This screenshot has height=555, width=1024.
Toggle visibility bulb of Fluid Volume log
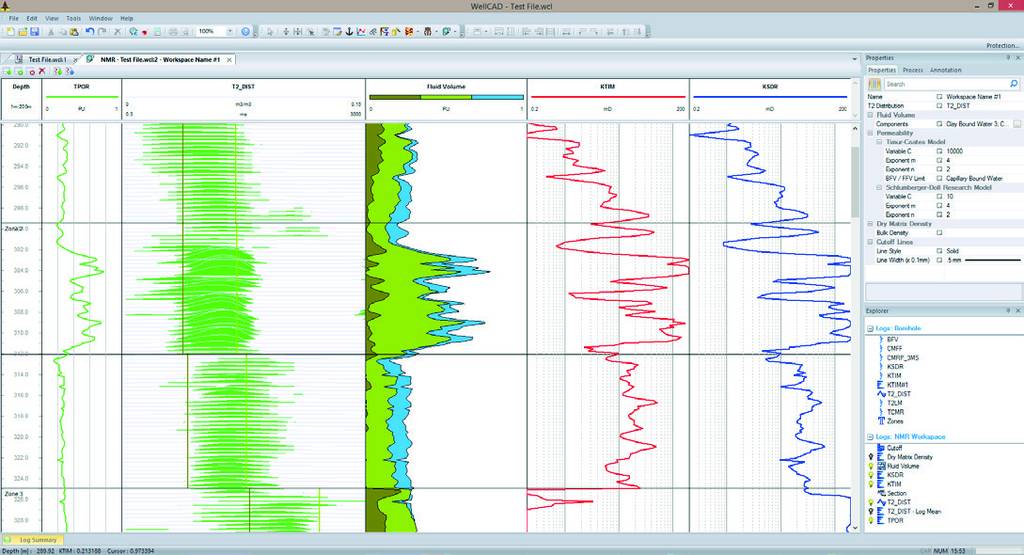(x=868, y=465)
